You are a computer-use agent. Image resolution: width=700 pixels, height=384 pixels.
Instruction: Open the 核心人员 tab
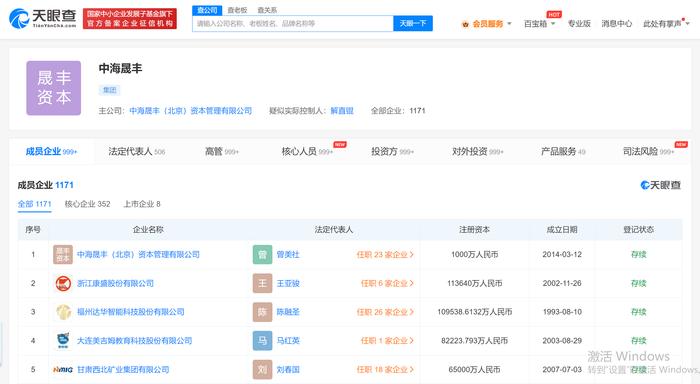point(307,151)
